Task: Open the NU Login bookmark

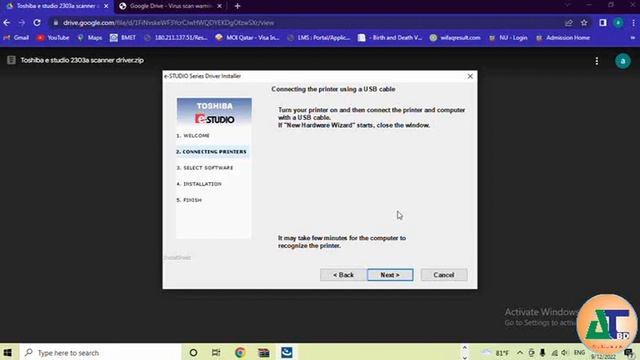Action: [x=508, y=38]
